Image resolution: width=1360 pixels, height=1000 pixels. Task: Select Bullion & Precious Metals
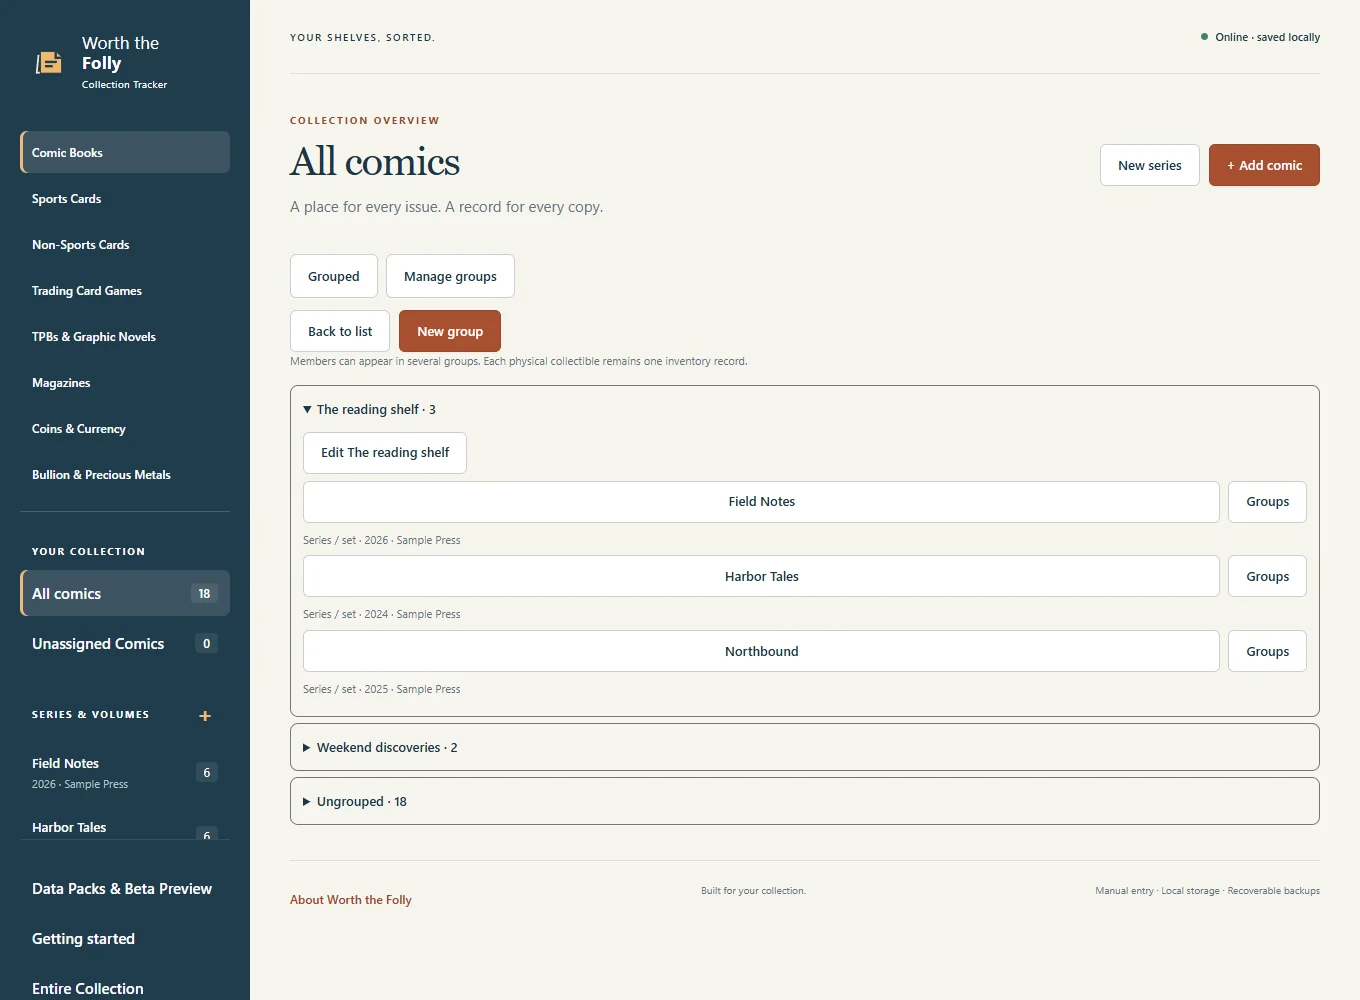click(125, 474)
